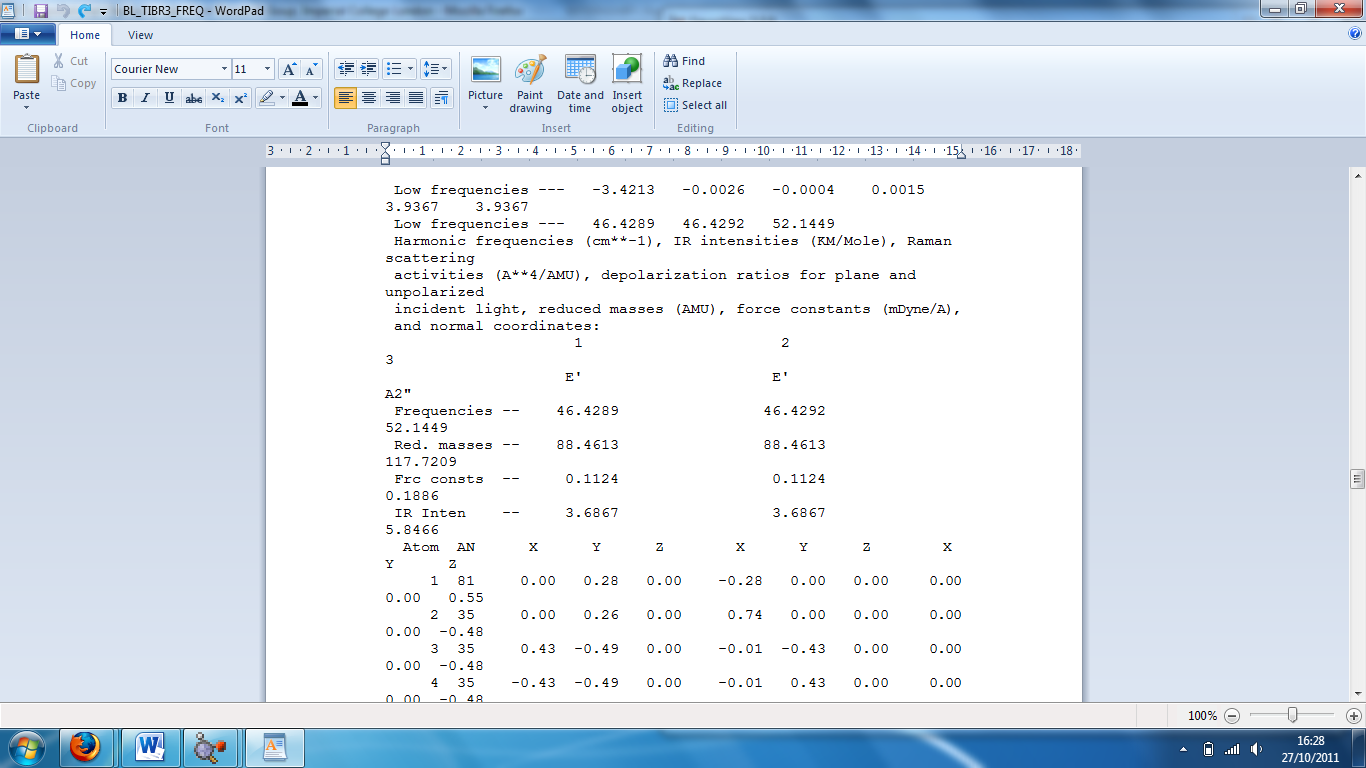The width and height of the screenshot is (1366, 768).
Task: Center-align the text
Action: click(x=369, y=98)
